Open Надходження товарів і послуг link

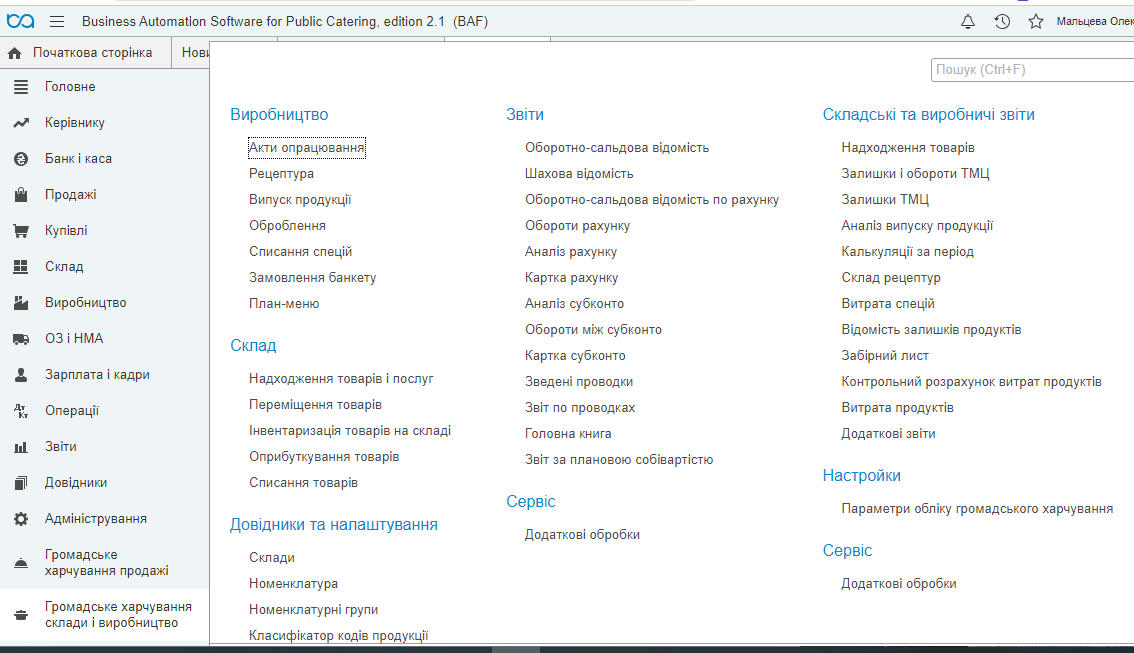point(341,379)
